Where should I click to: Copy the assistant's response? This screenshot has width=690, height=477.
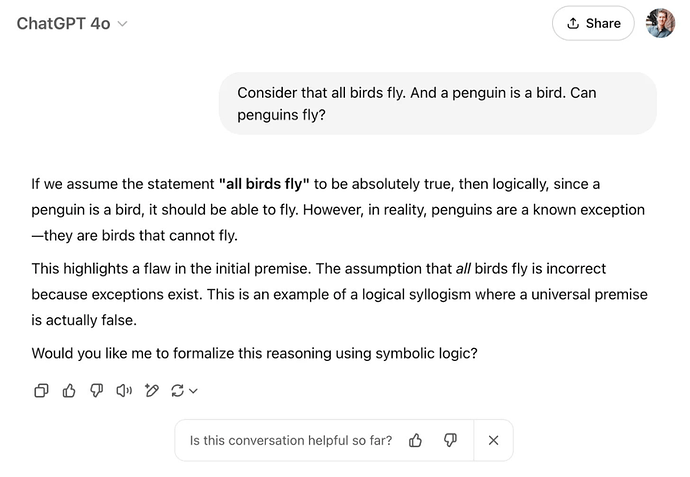41,391
